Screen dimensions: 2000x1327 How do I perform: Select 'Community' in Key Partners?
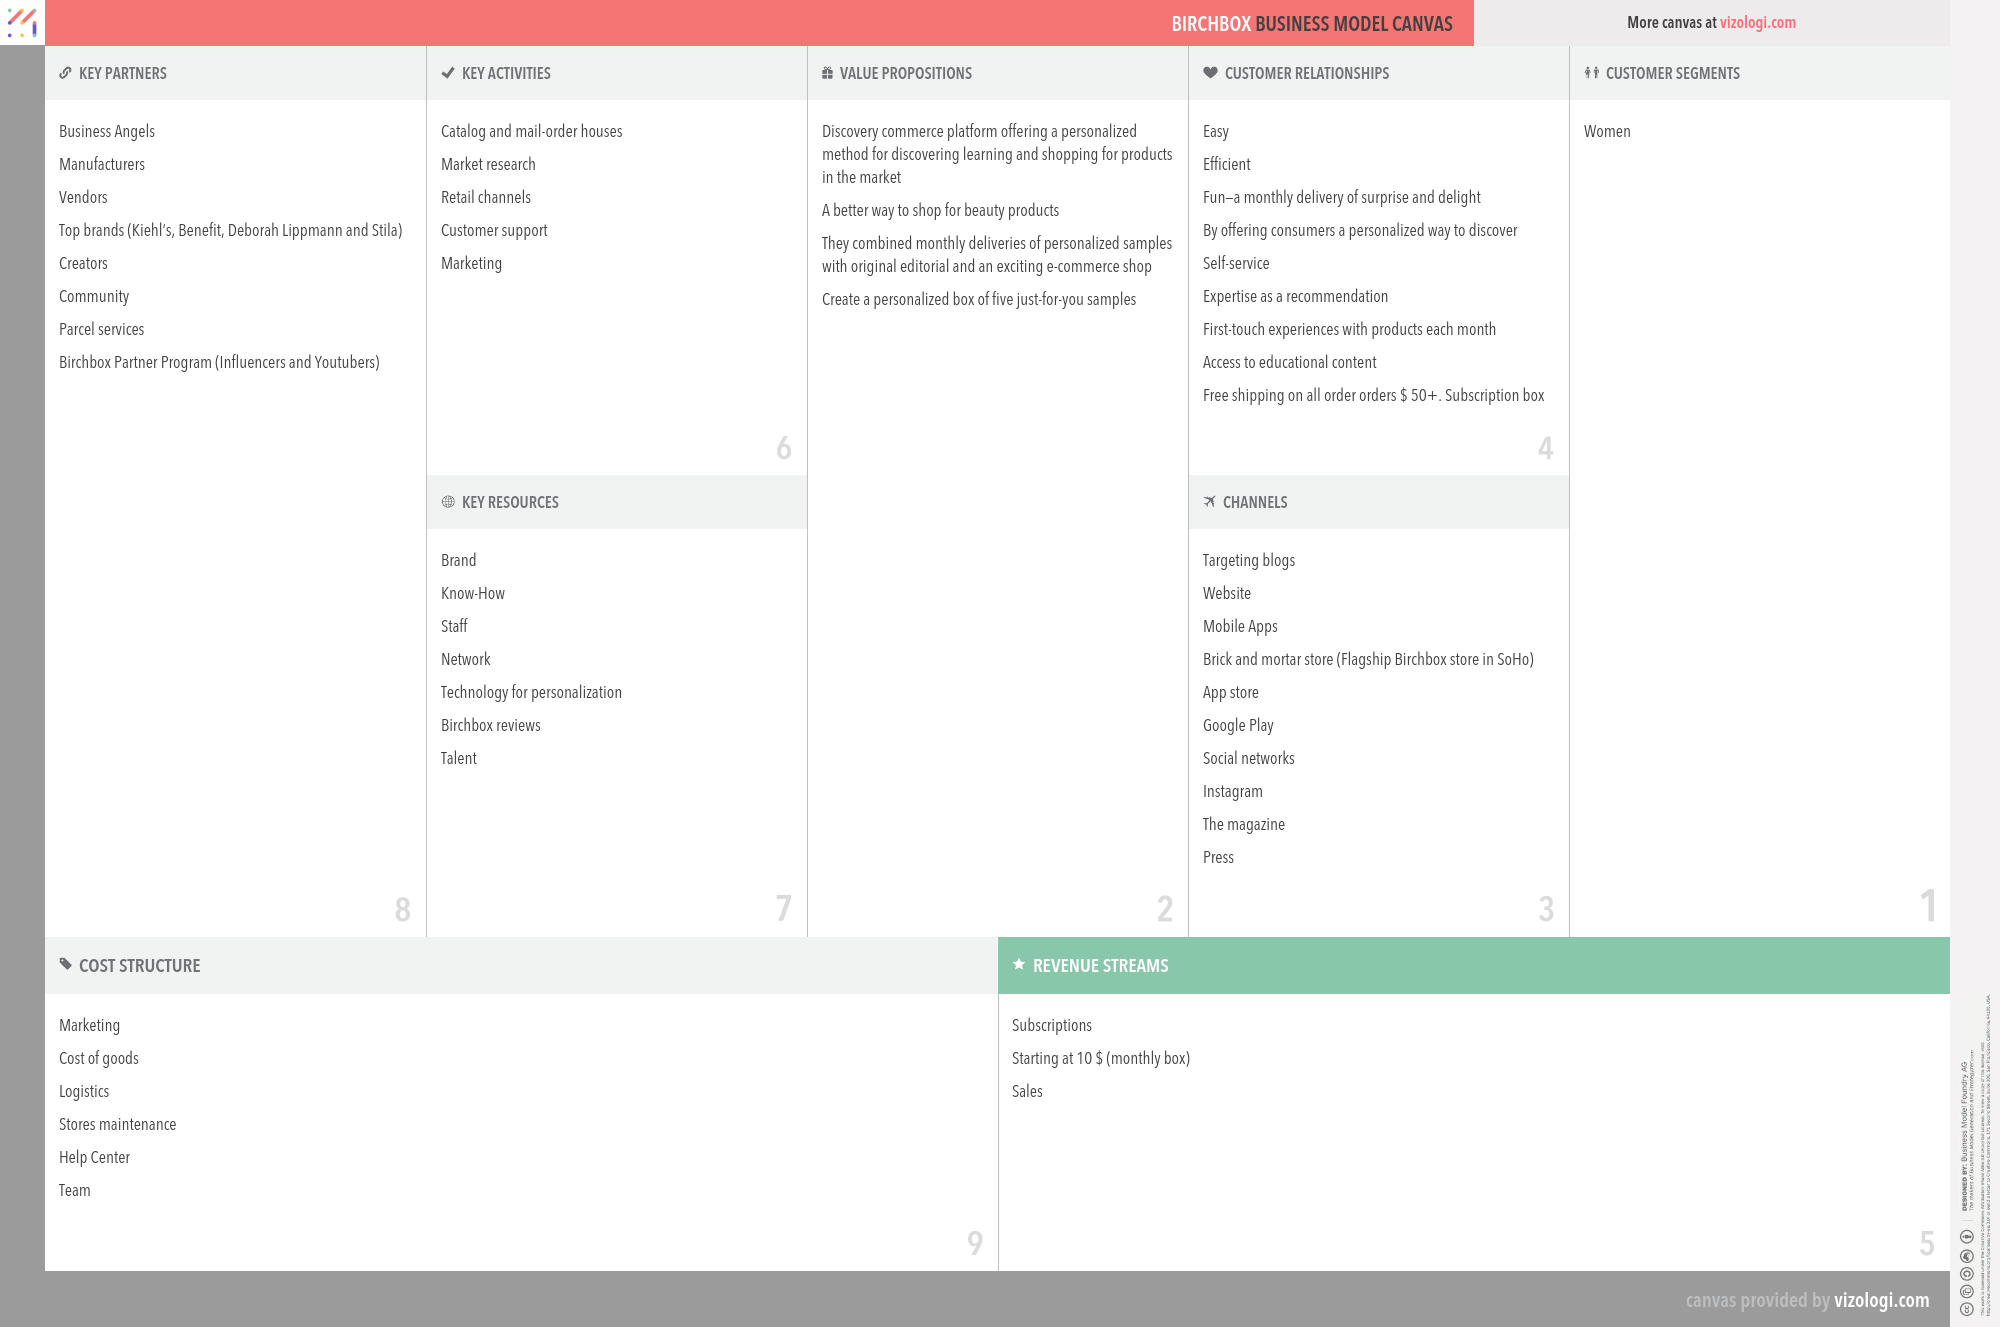(94, 296)
